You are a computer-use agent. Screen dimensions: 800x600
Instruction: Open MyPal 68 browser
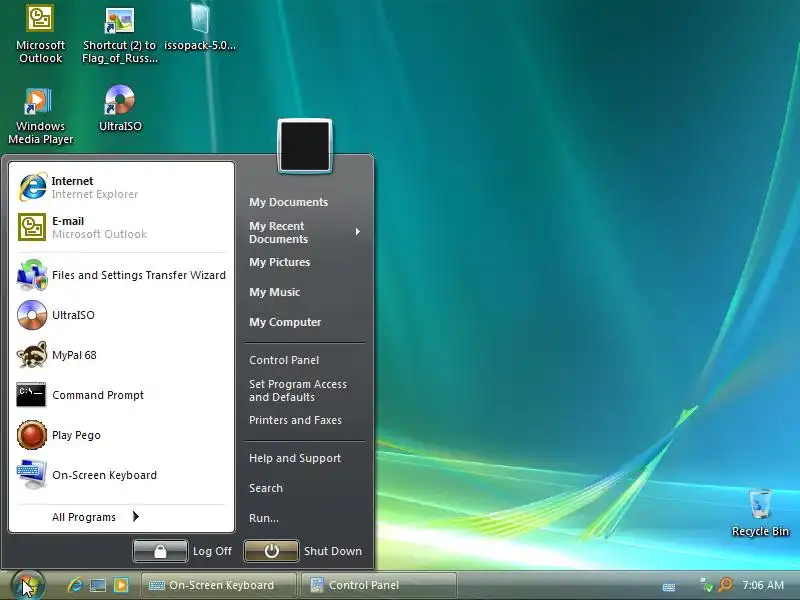121,355
